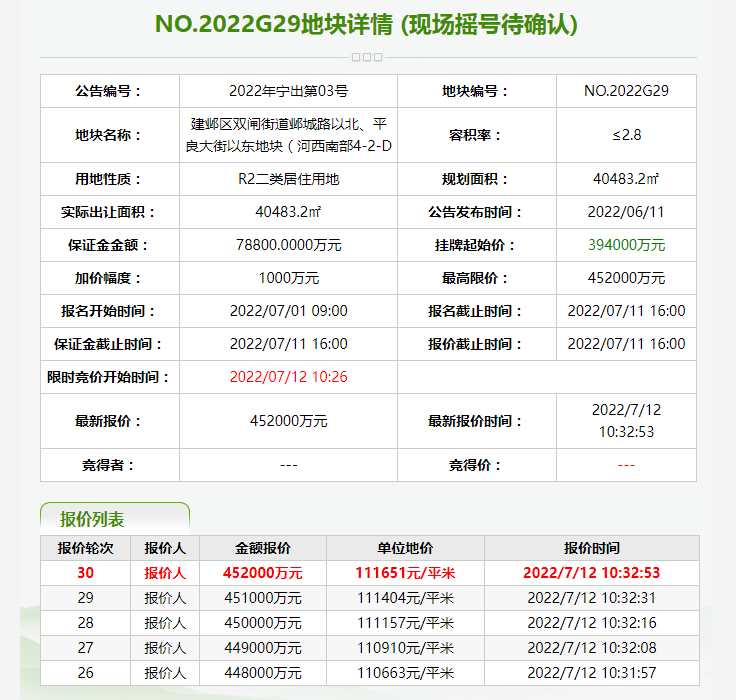
Task: Select the actual transfer area next to 实际出让面积
Action: click(x=289, y=212)
